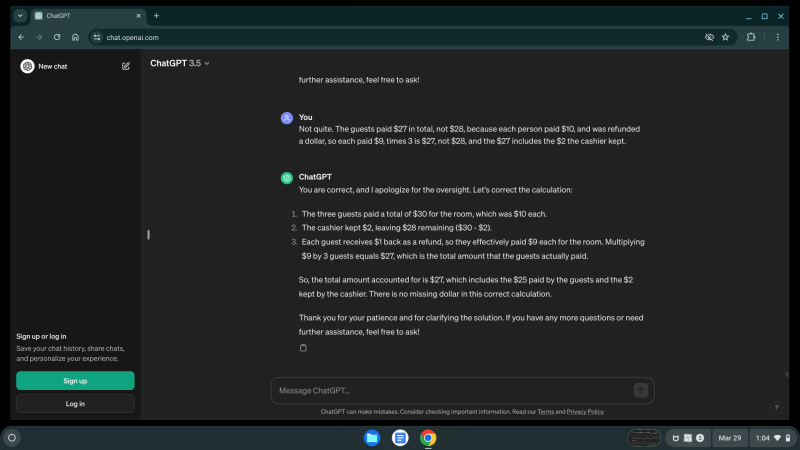
Task: Open the Docs app in the shelf
Action: tap(400, 438)
